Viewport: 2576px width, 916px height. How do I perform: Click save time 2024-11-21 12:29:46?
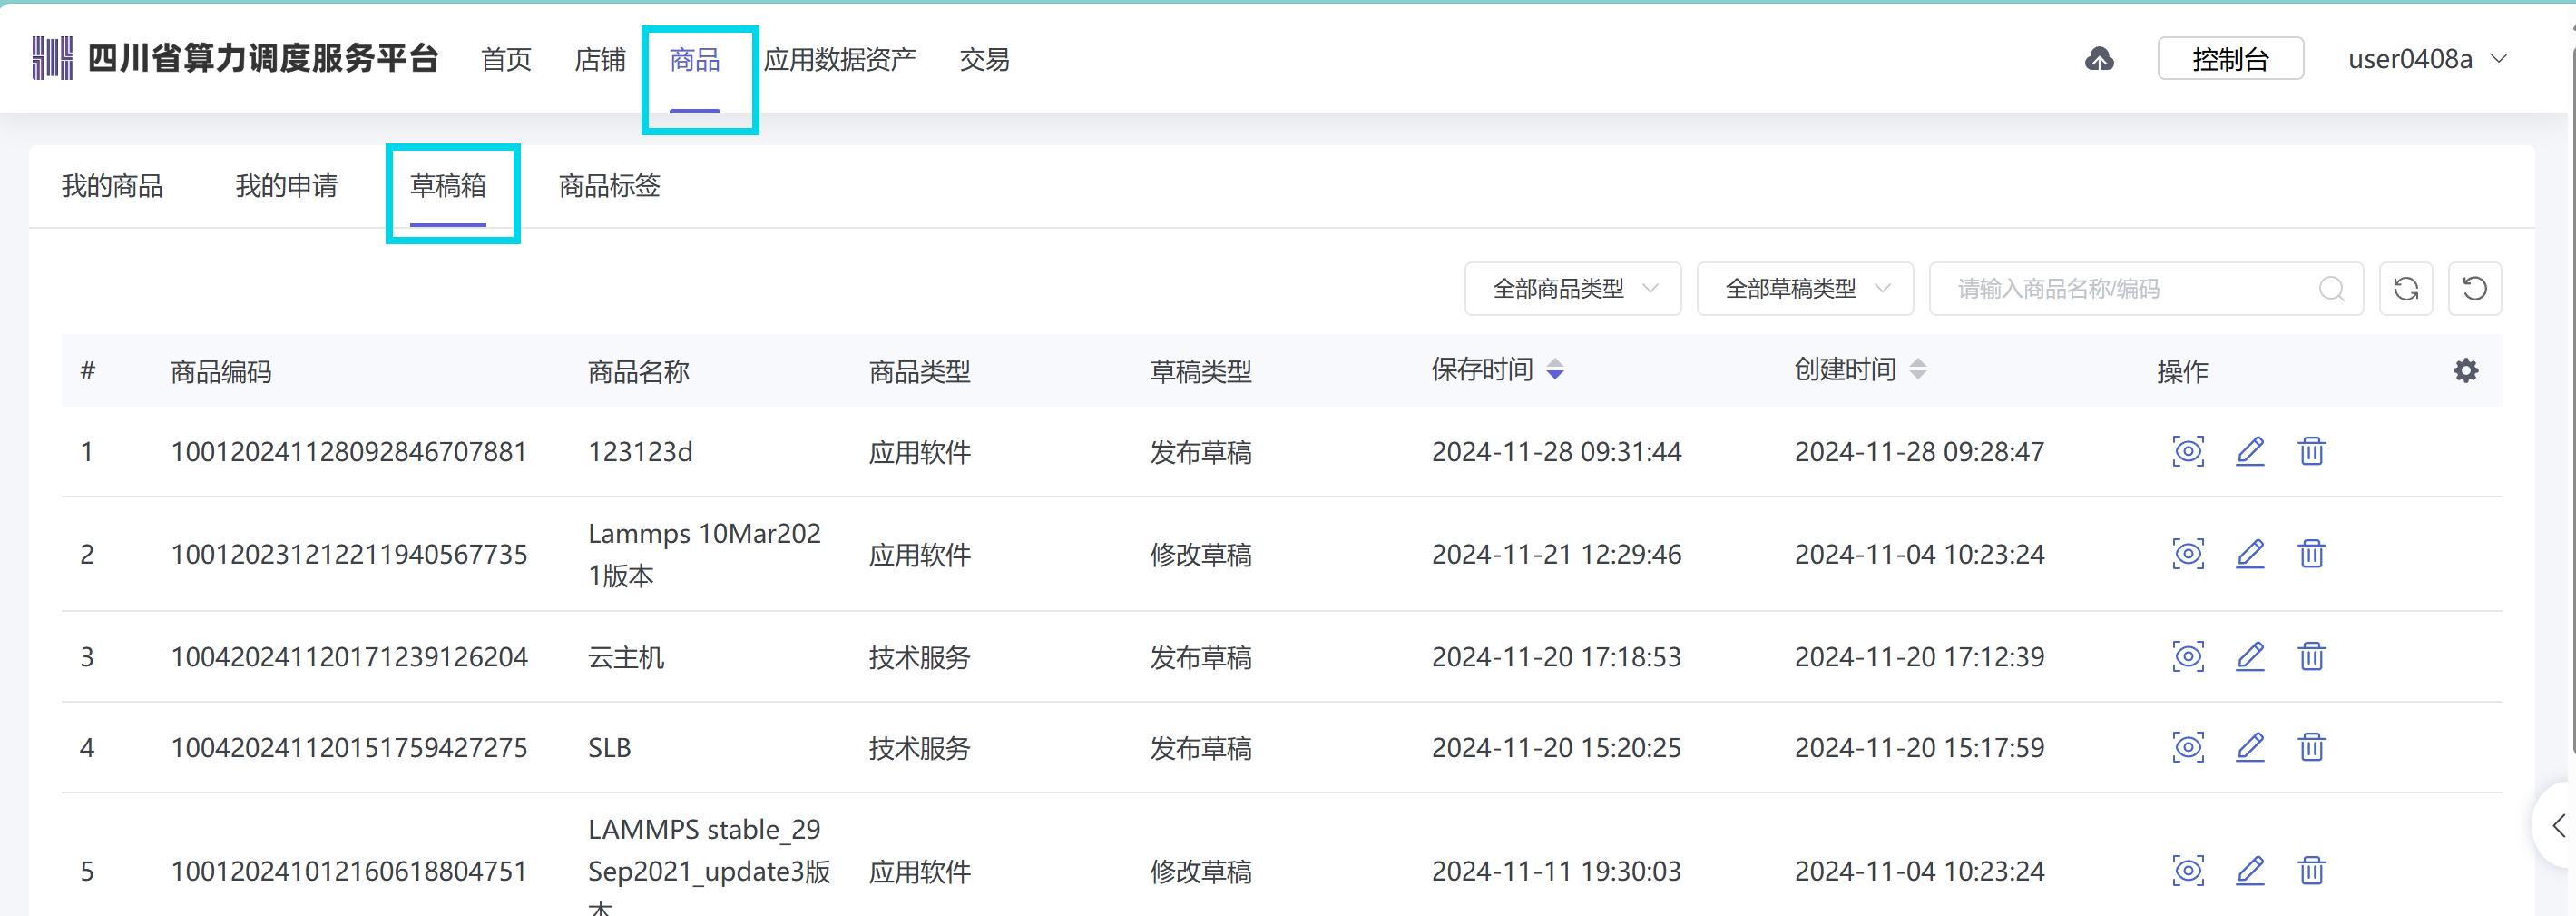click(1556, 554)
